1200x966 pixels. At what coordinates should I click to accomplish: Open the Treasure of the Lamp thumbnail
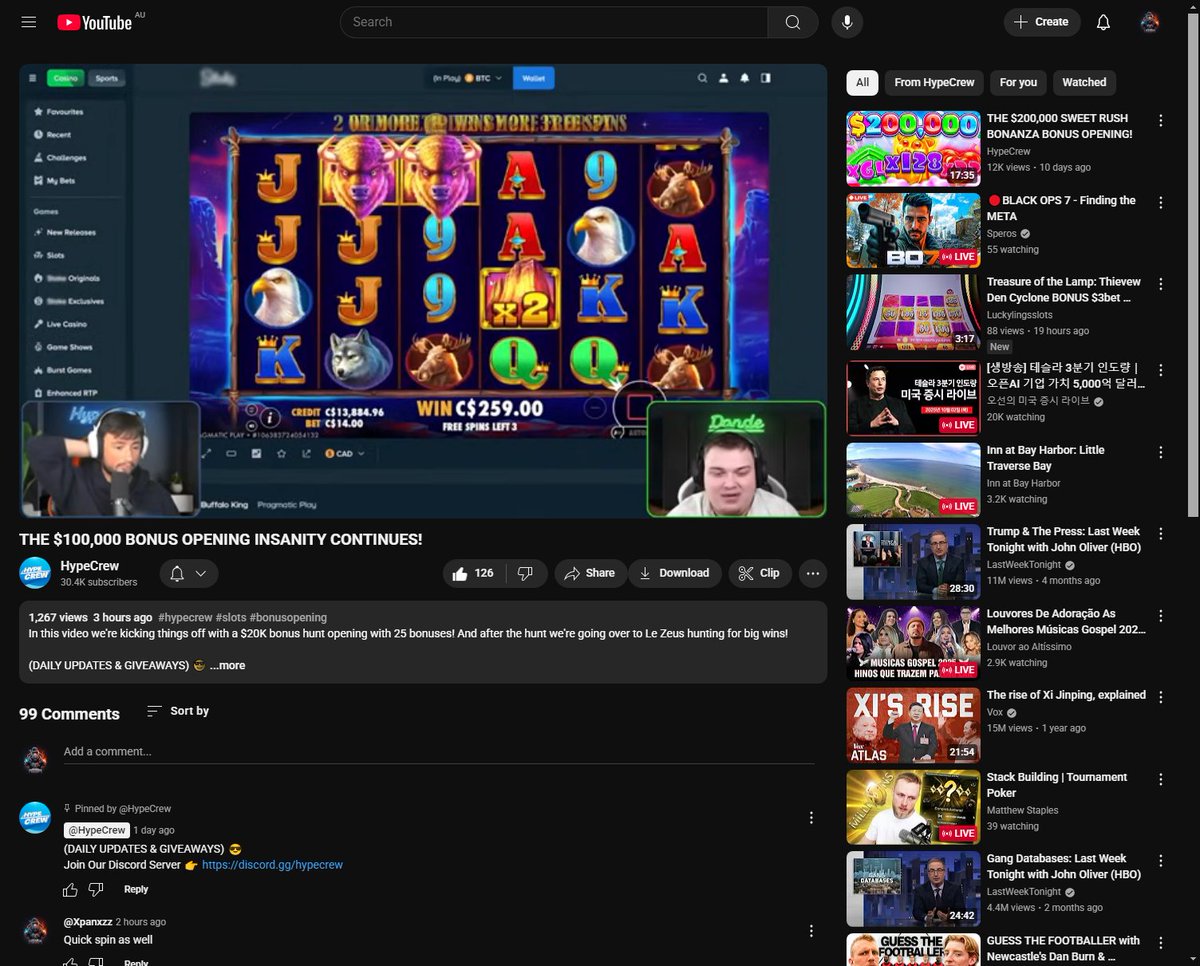point(913,312)
